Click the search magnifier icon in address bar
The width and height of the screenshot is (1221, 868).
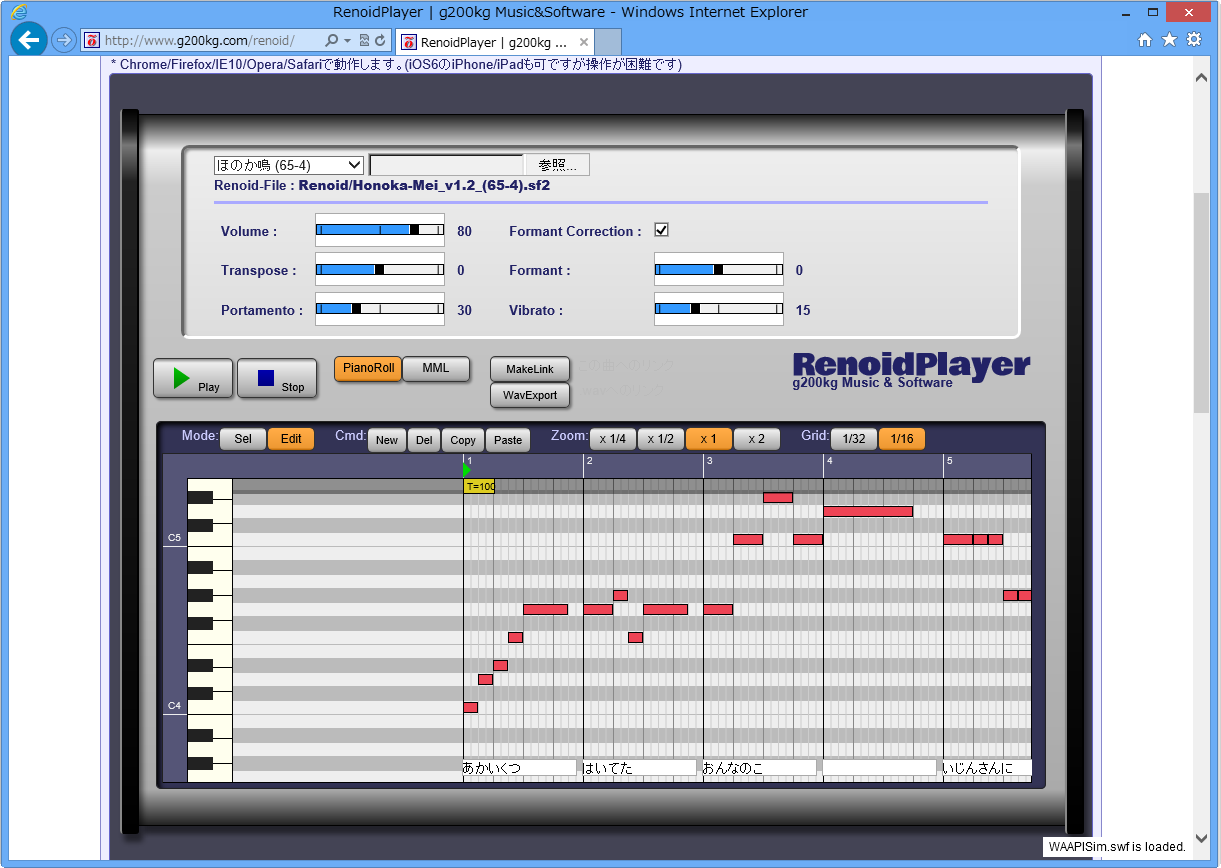pos(332,41)
